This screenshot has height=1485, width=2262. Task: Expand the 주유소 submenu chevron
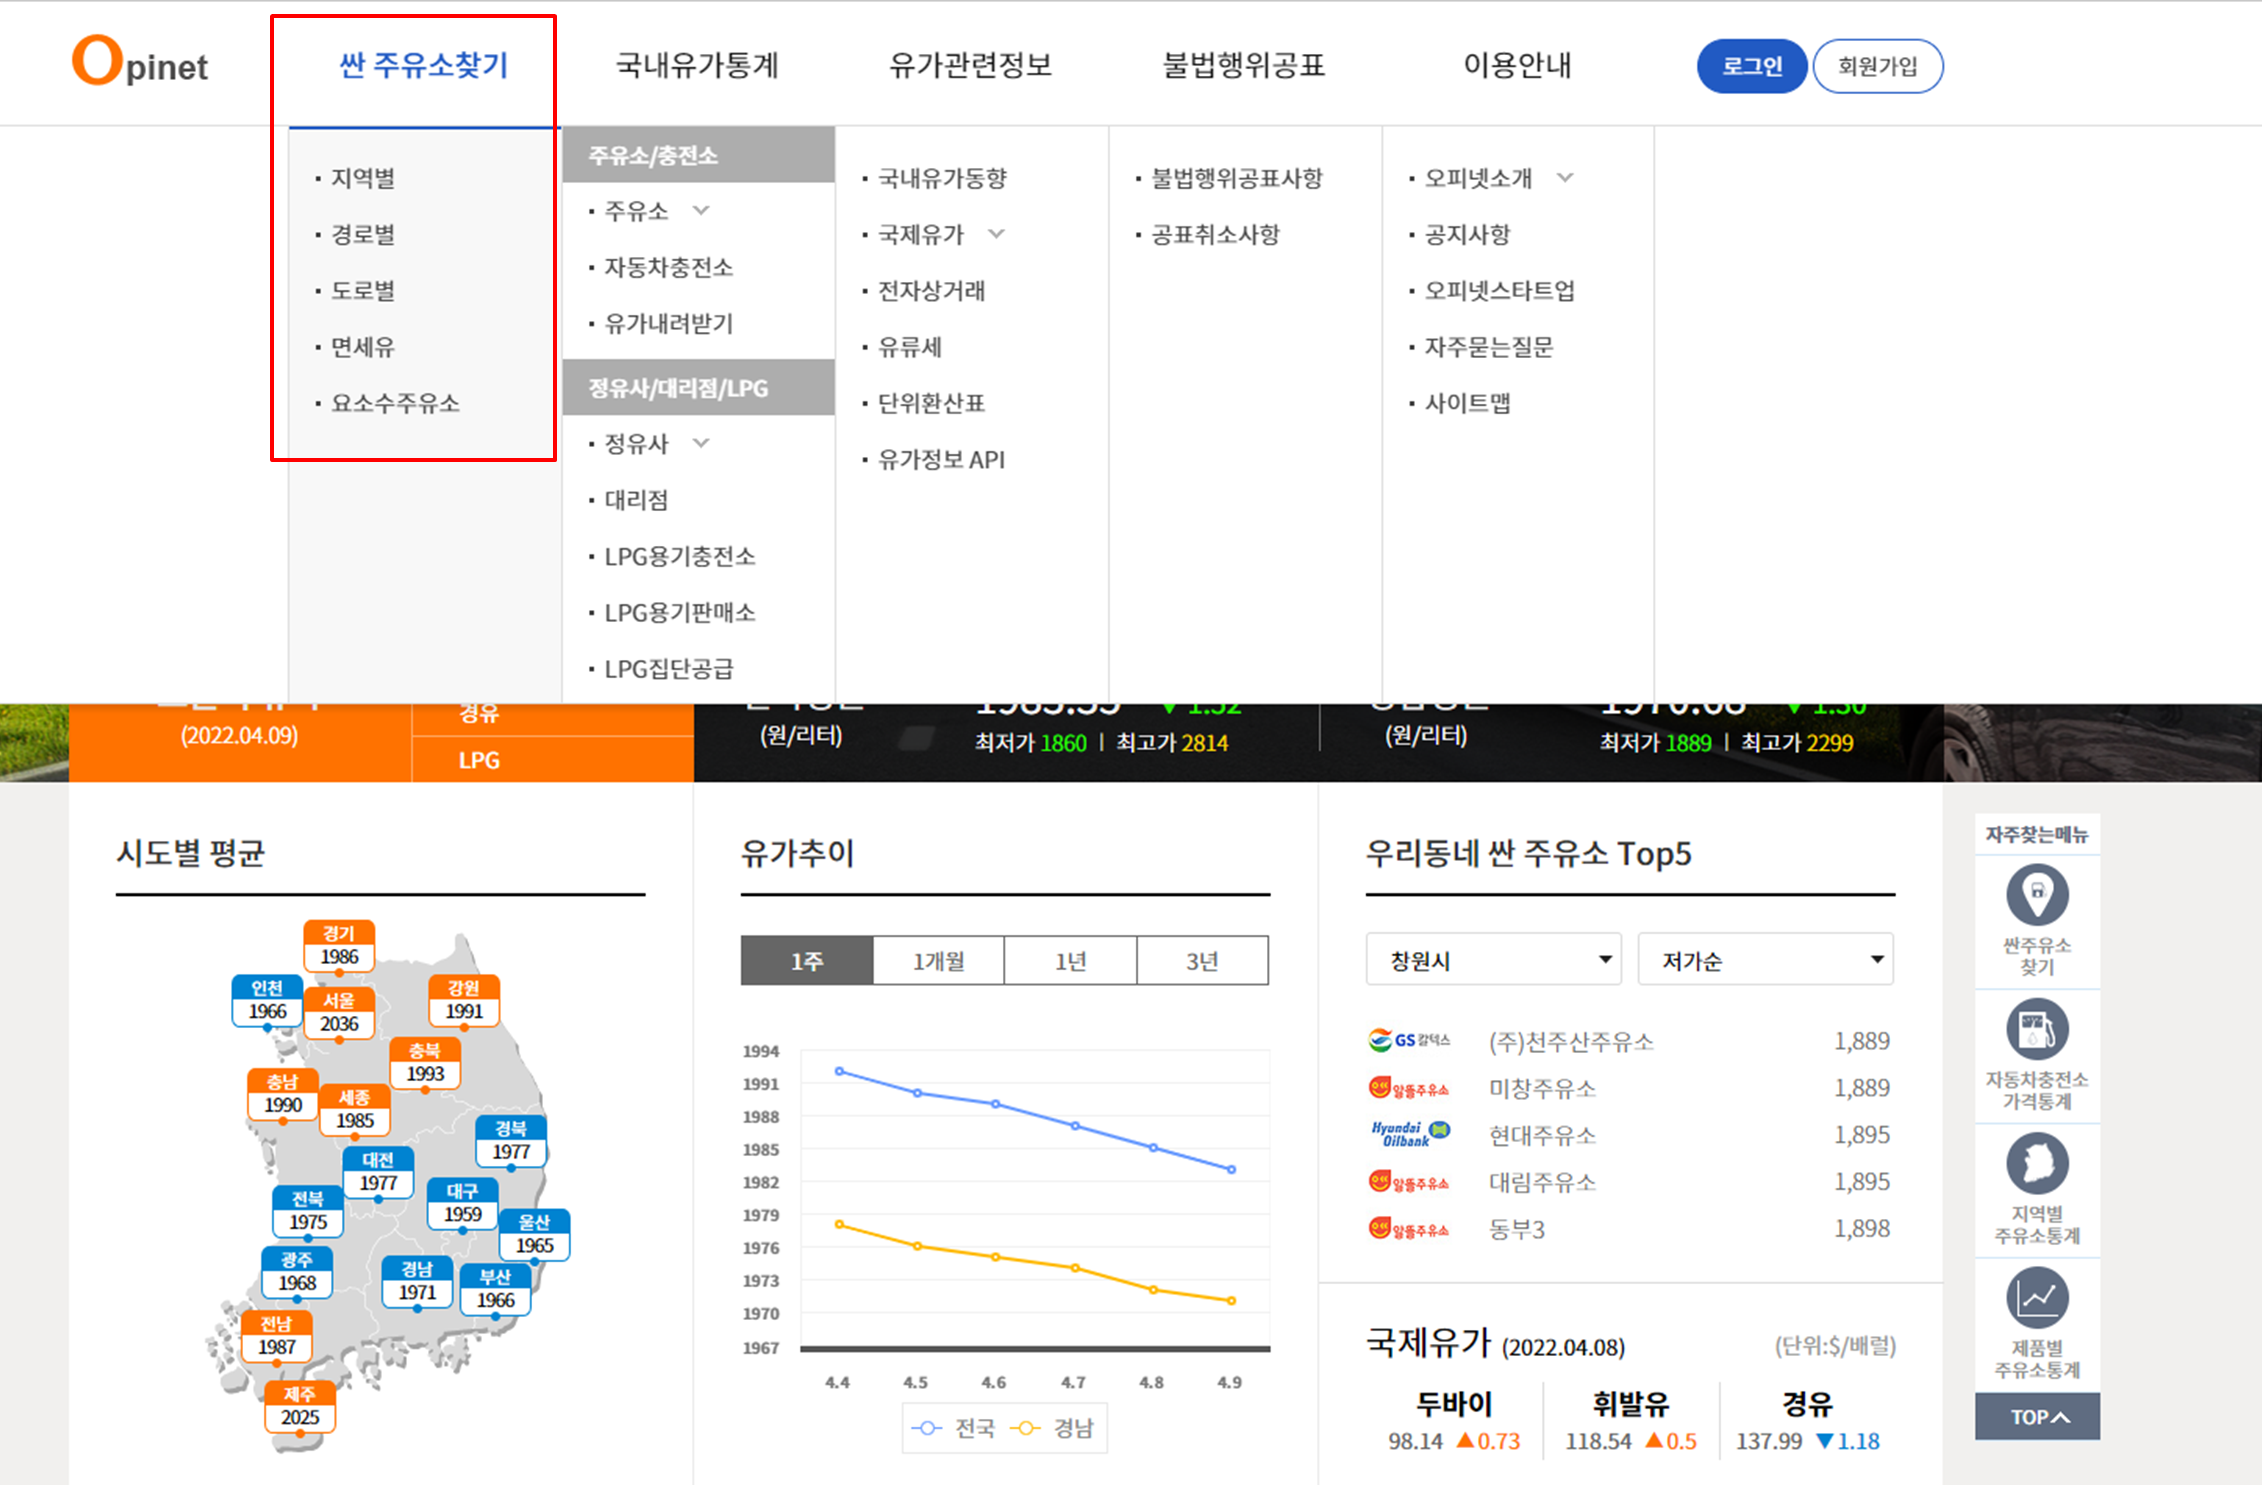coord(701,211)
